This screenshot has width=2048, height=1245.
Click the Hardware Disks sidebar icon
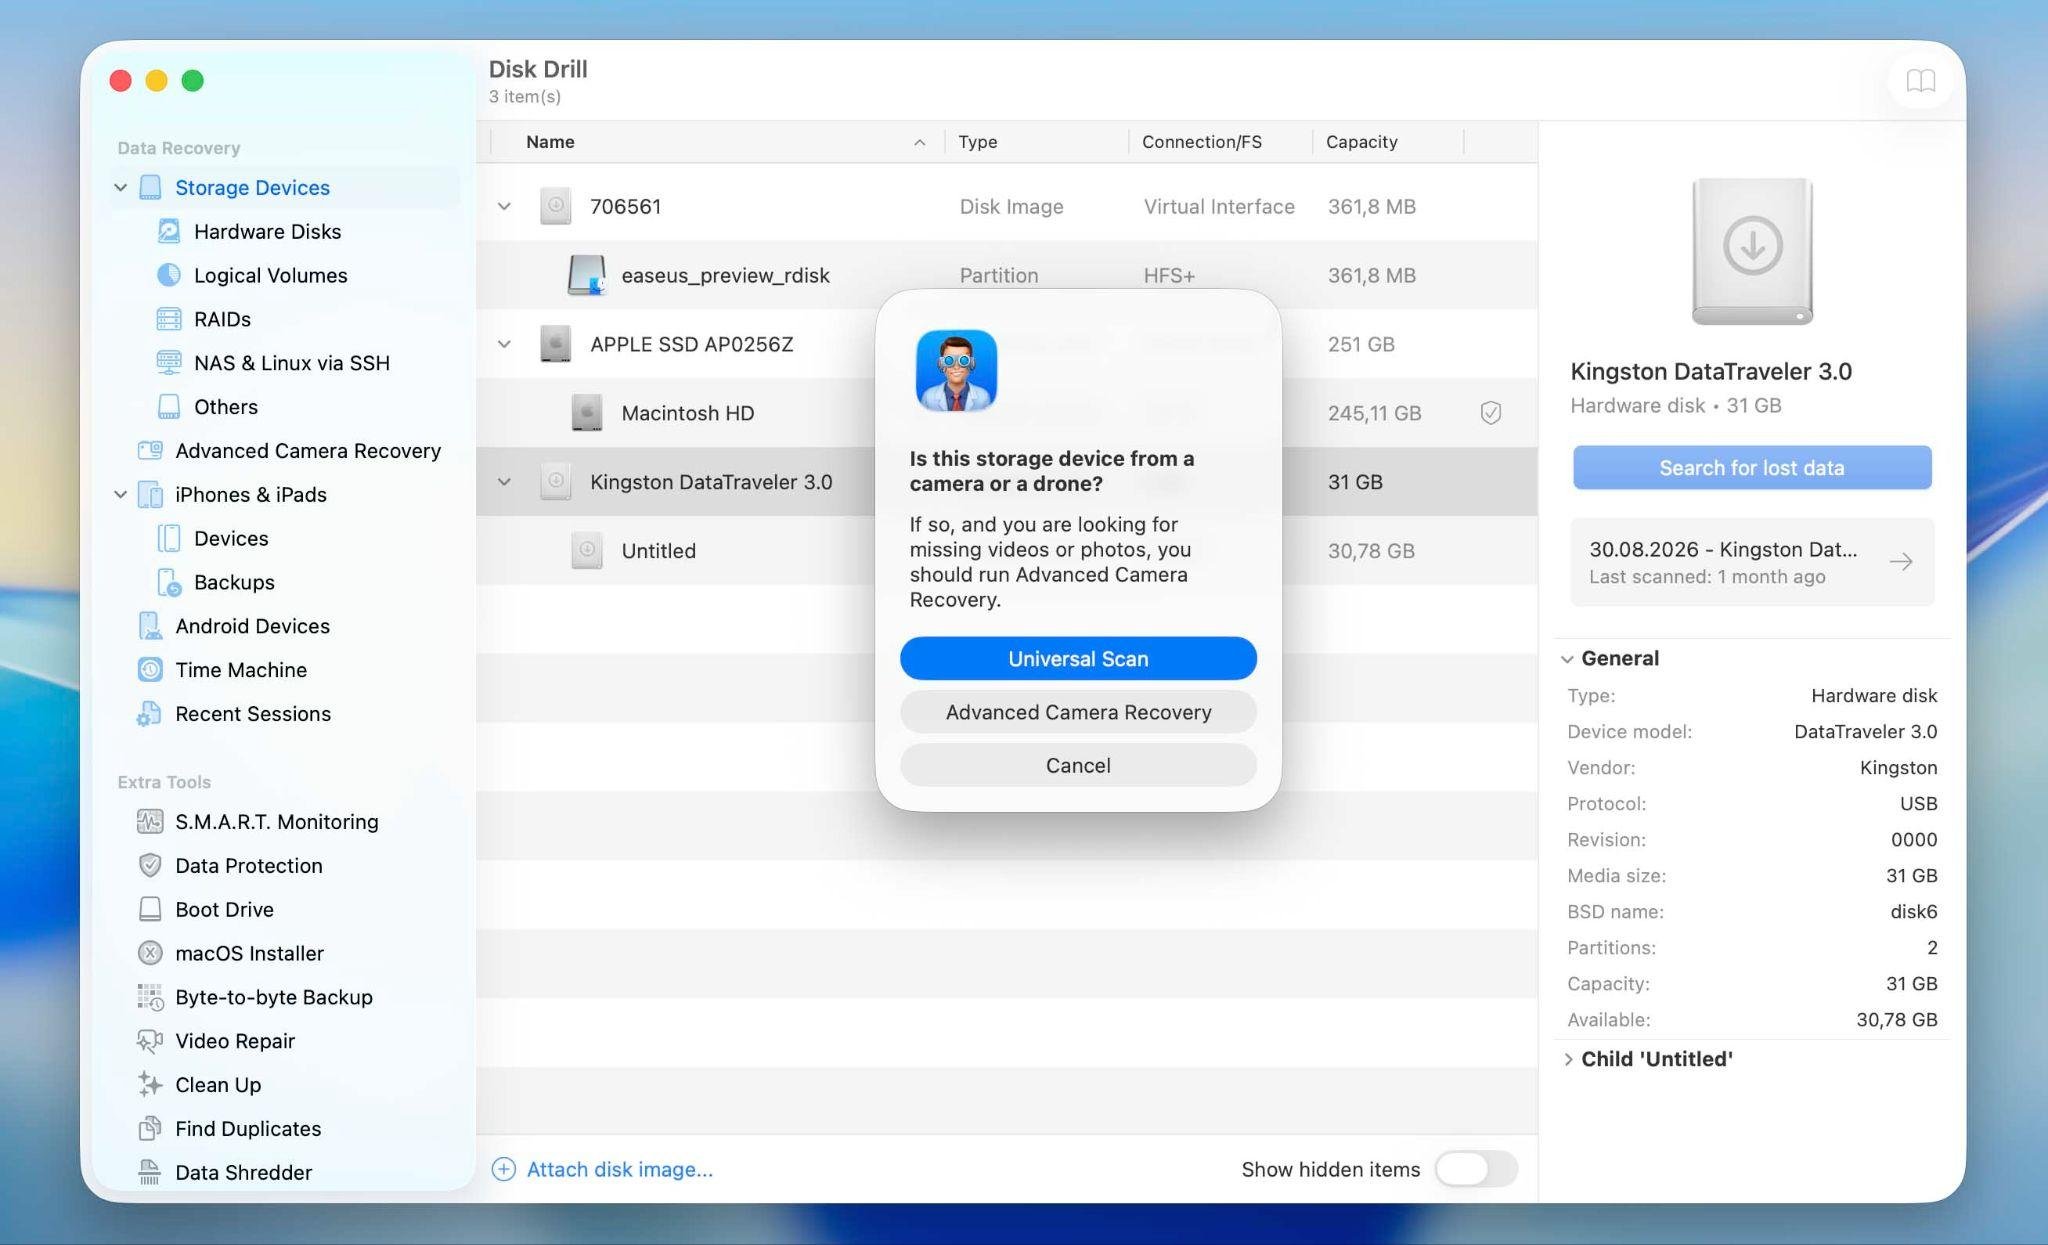169,231
